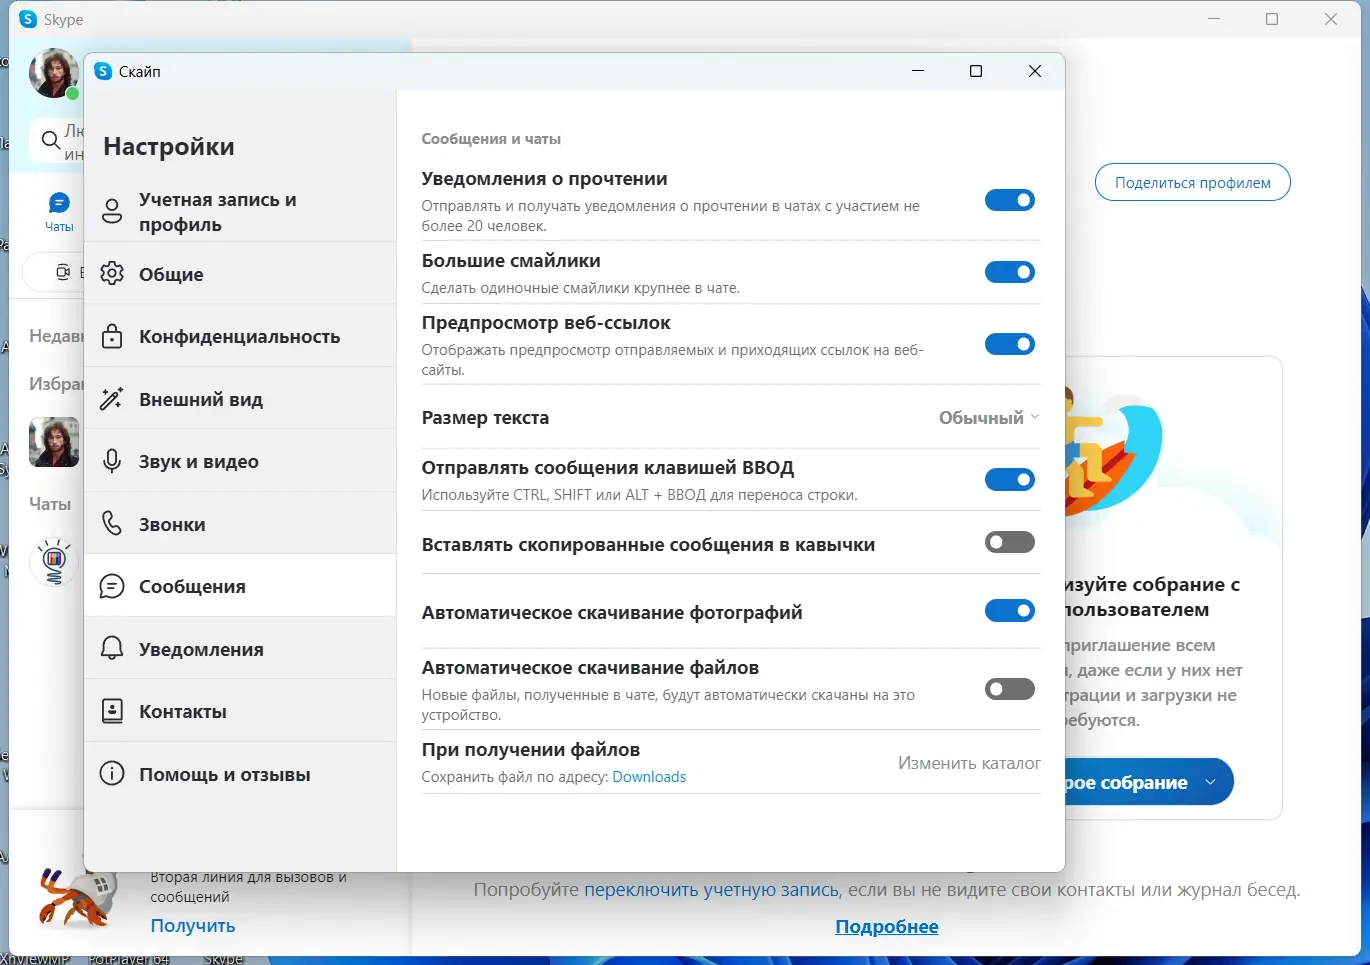Open the Downloads folder link

(648, 776)
